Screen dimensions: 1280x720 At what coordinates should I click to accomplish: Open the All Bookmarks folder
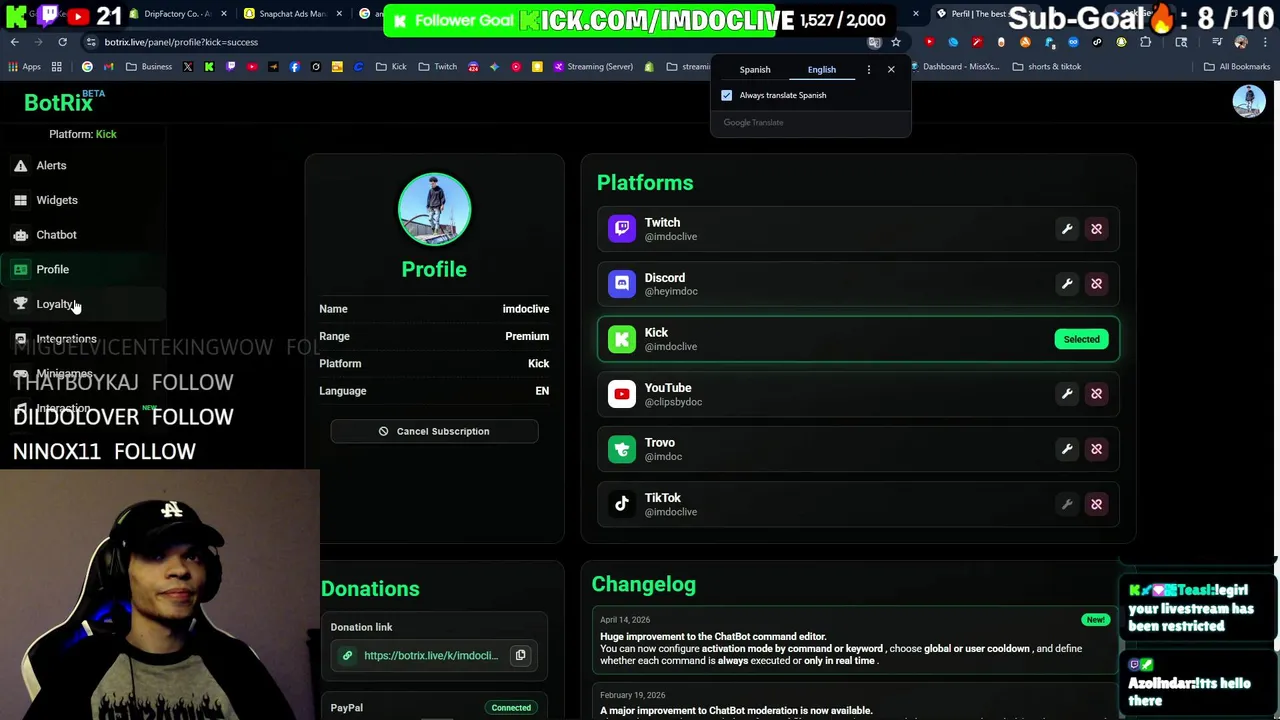coord(1237,67)
